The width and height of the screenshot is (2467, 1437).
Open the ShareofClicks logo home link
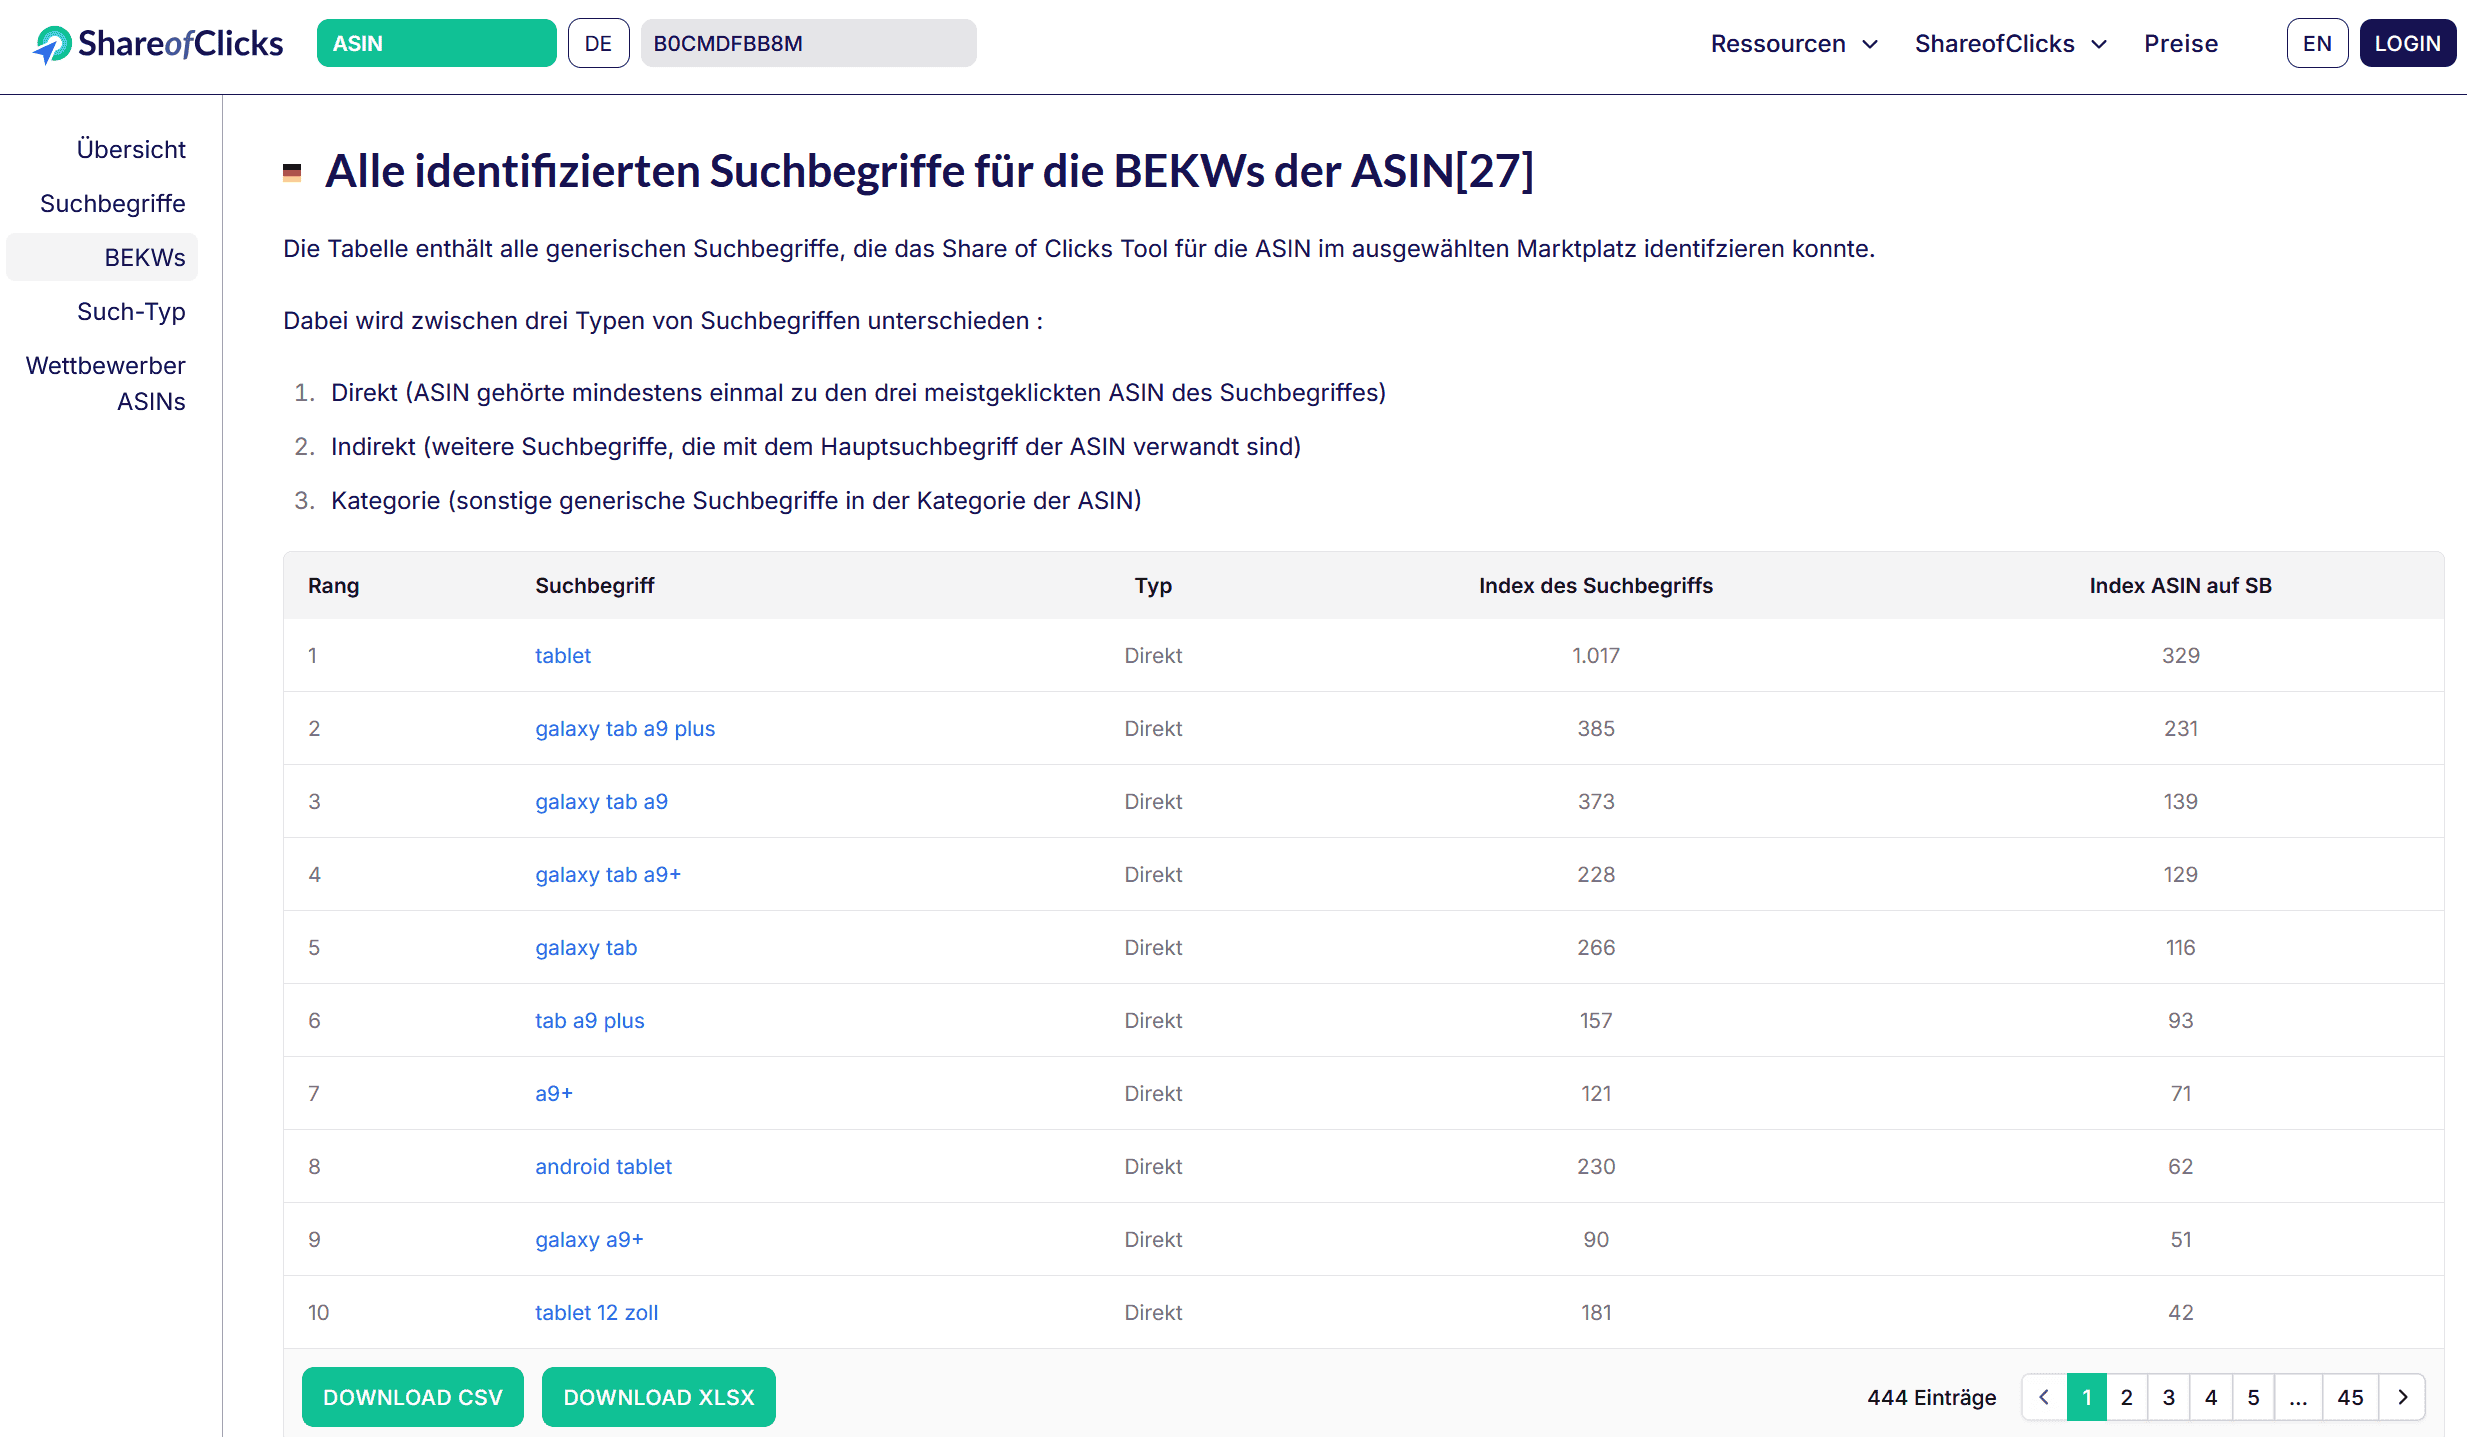158,44
